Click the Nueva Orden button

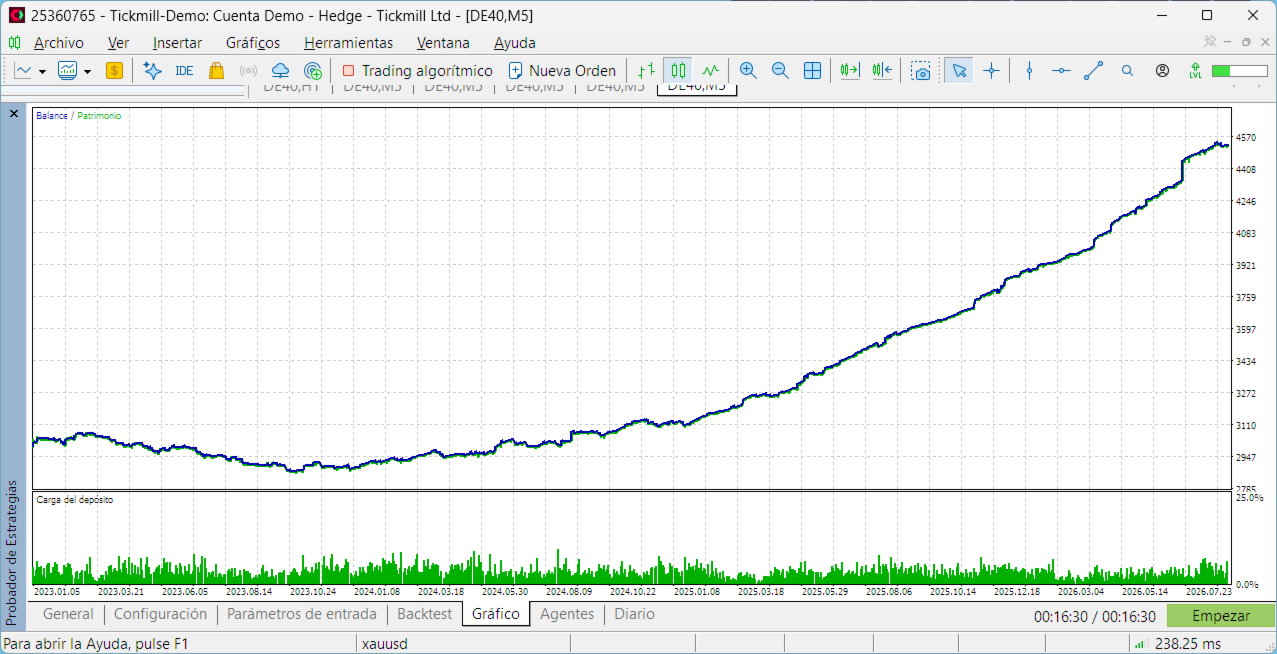pyautogui.click(x=561, y=71)
